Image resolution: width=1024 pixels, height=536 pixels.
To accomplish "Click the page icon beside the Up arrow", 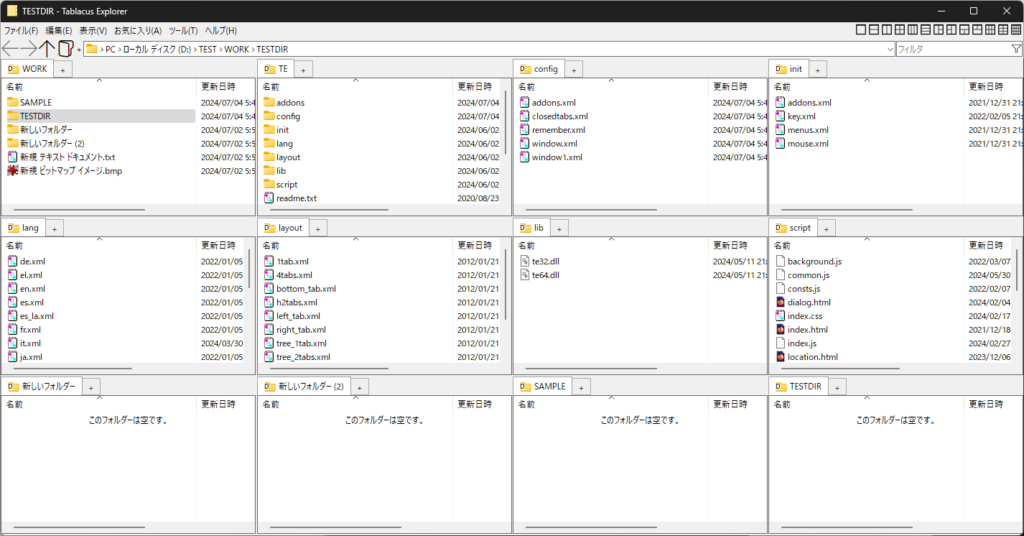I will click(65, 48).
